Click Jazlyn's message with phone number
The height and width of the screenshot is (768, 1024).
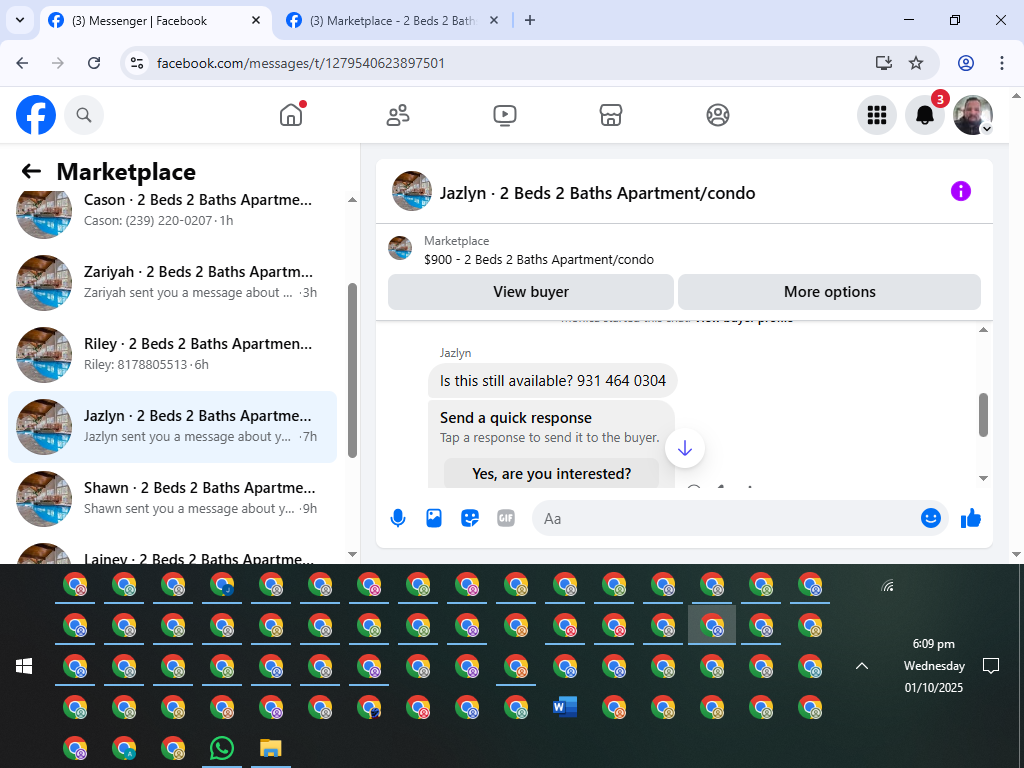pyautogui.click(x=552, y=381)
